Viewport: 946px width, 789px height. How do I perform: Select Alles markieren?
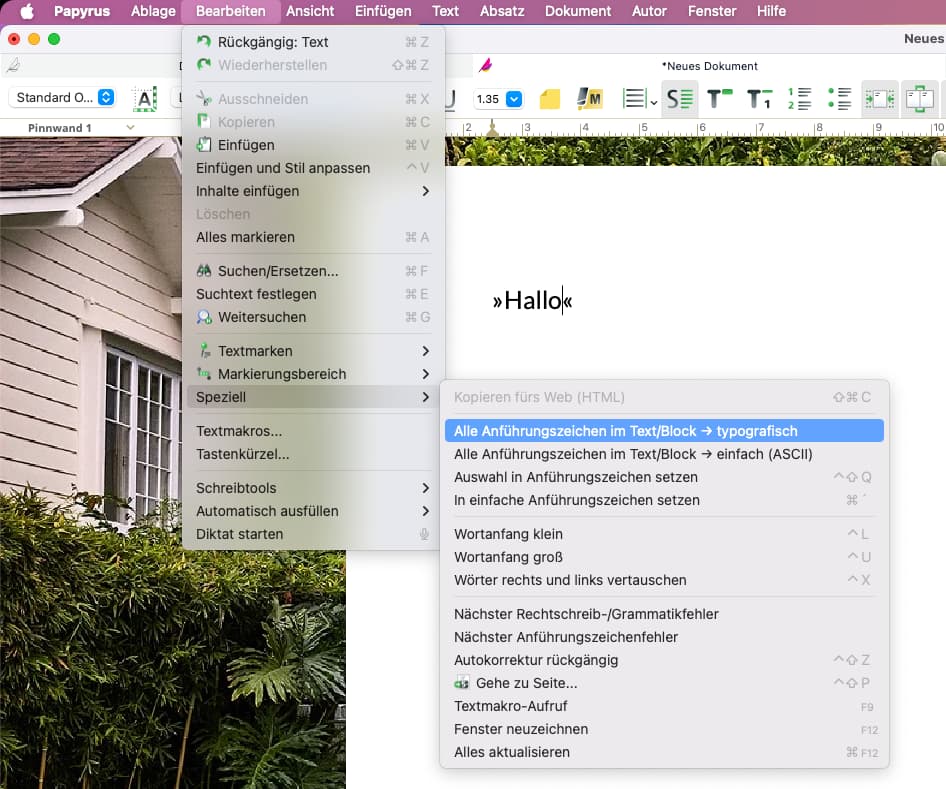click(313, 238)
